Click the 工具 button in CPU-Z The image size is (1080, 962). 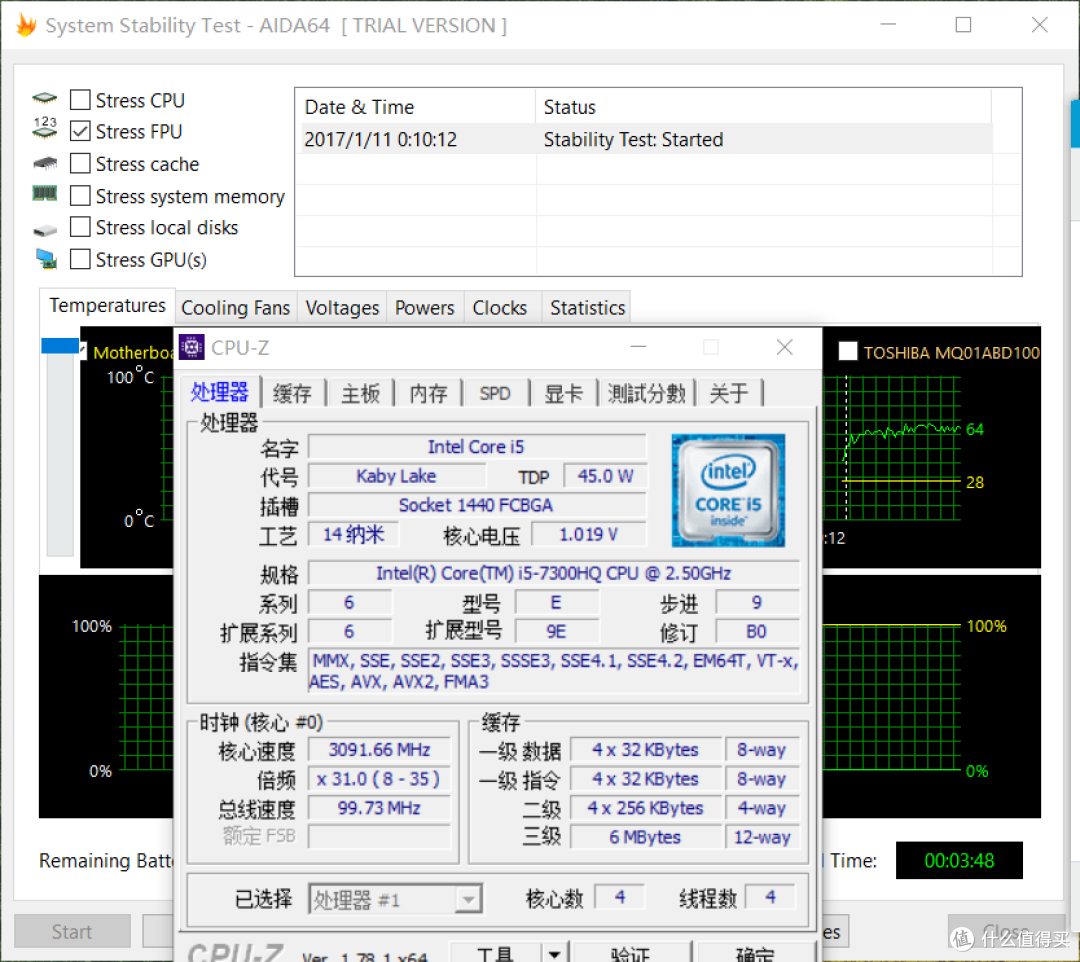click(495, 954)
